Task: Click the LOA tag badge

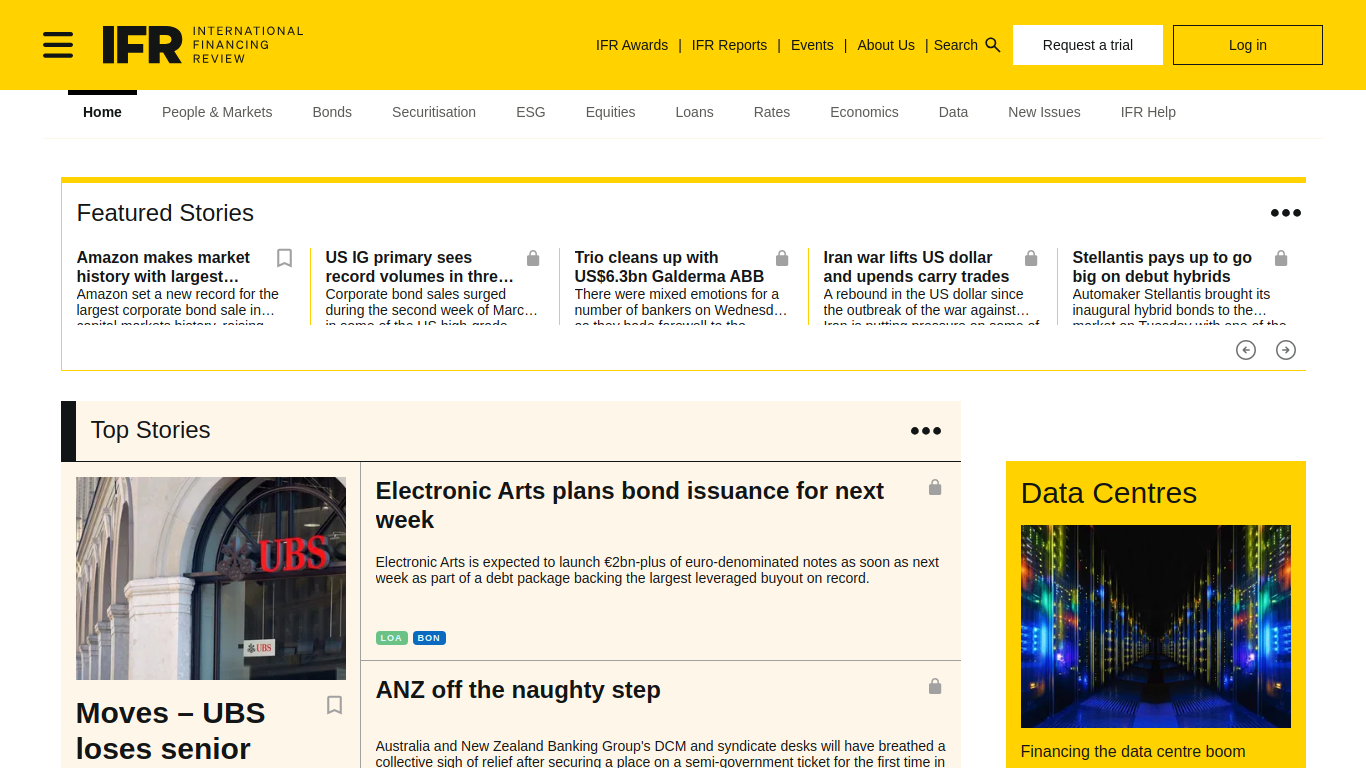Action: click(x=391, y=638)
